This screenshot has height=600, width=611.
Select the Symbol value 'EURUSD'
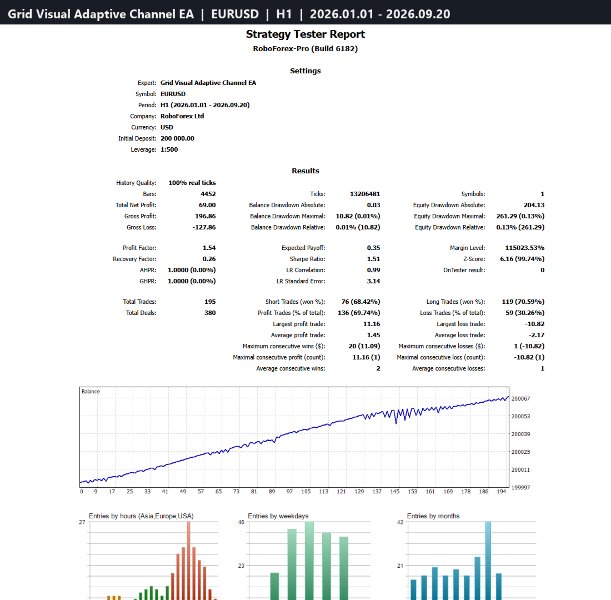click(x=173, y=94)
